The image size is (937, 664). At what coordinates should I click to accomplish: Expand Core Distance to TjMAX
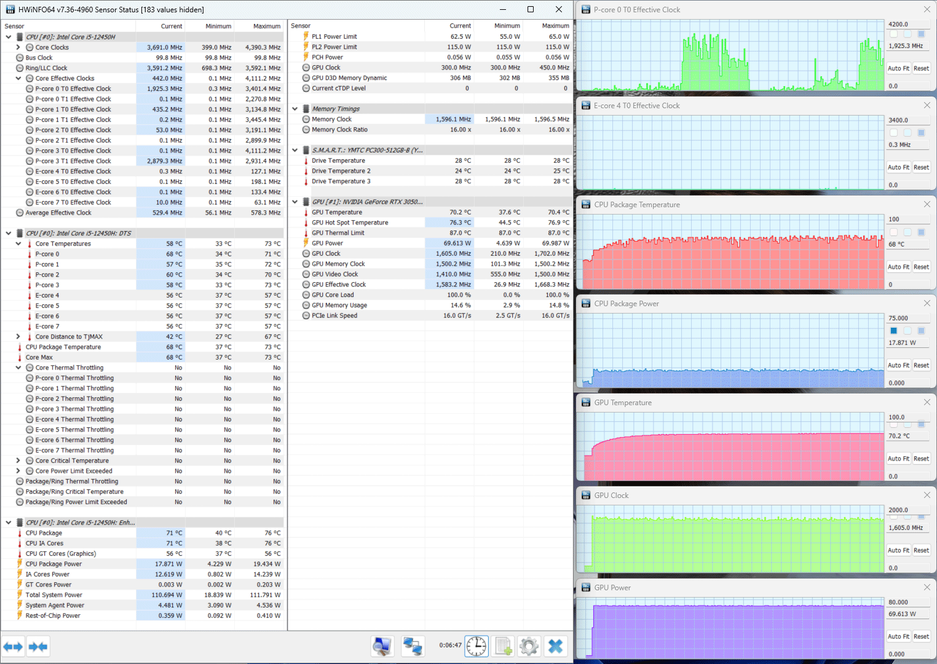point(19,336)
